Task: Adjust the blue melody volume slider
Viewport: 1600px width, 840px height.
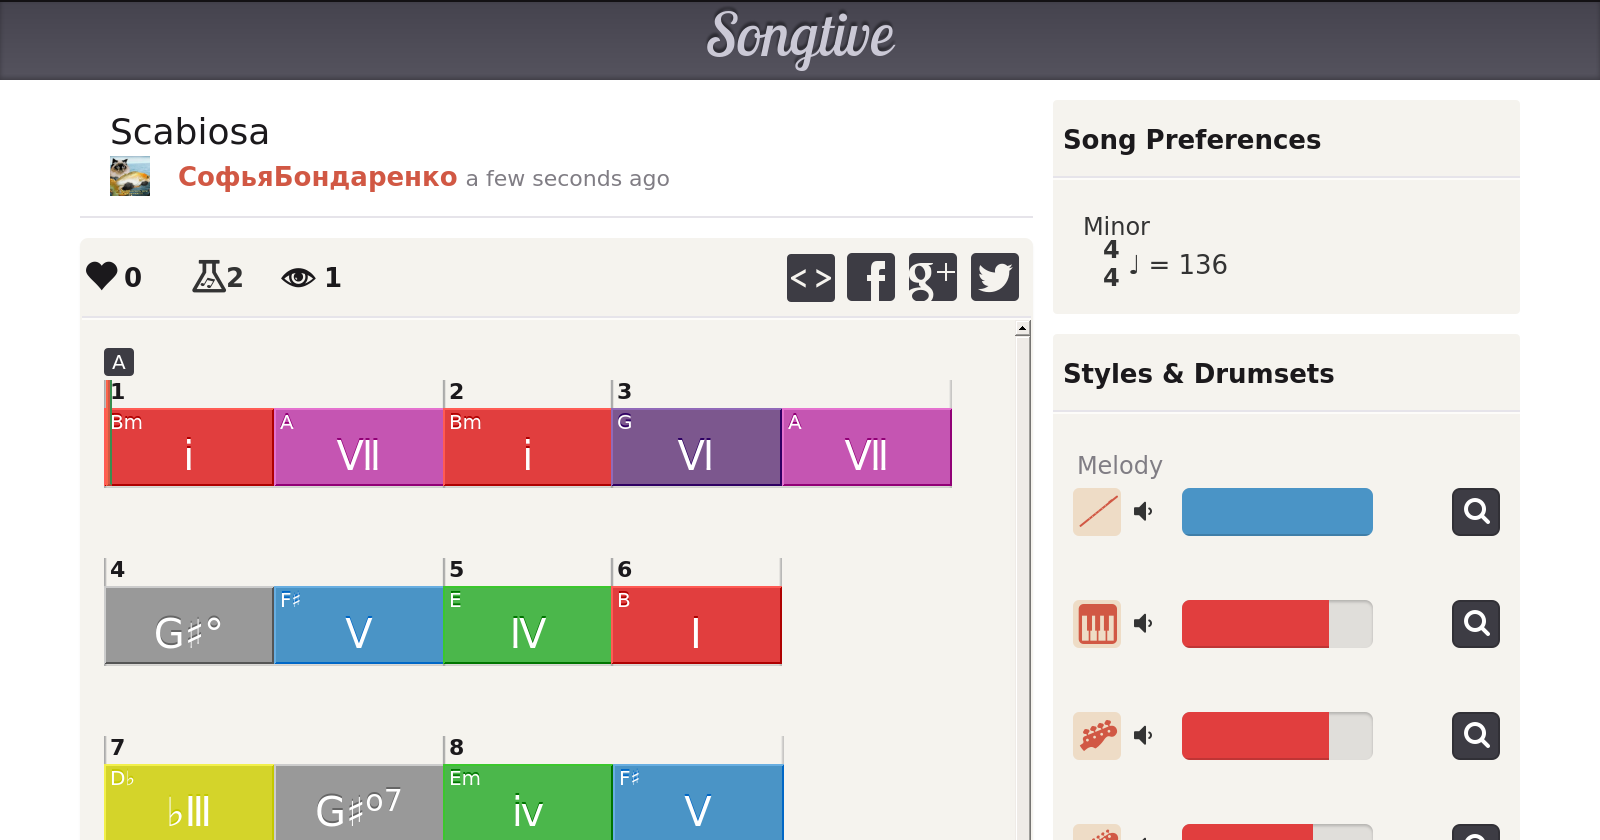Action: coord(1276,512)
